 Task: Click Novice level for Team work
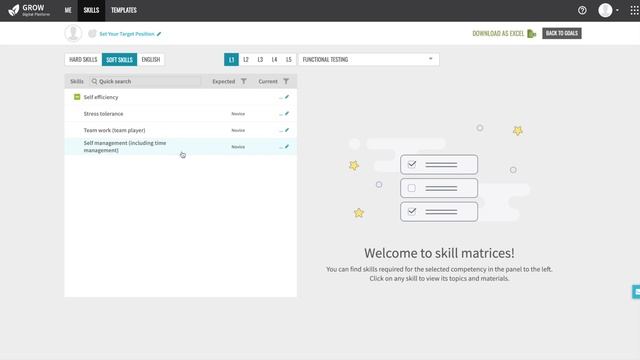pyautogui.click(x=238, y=130)
